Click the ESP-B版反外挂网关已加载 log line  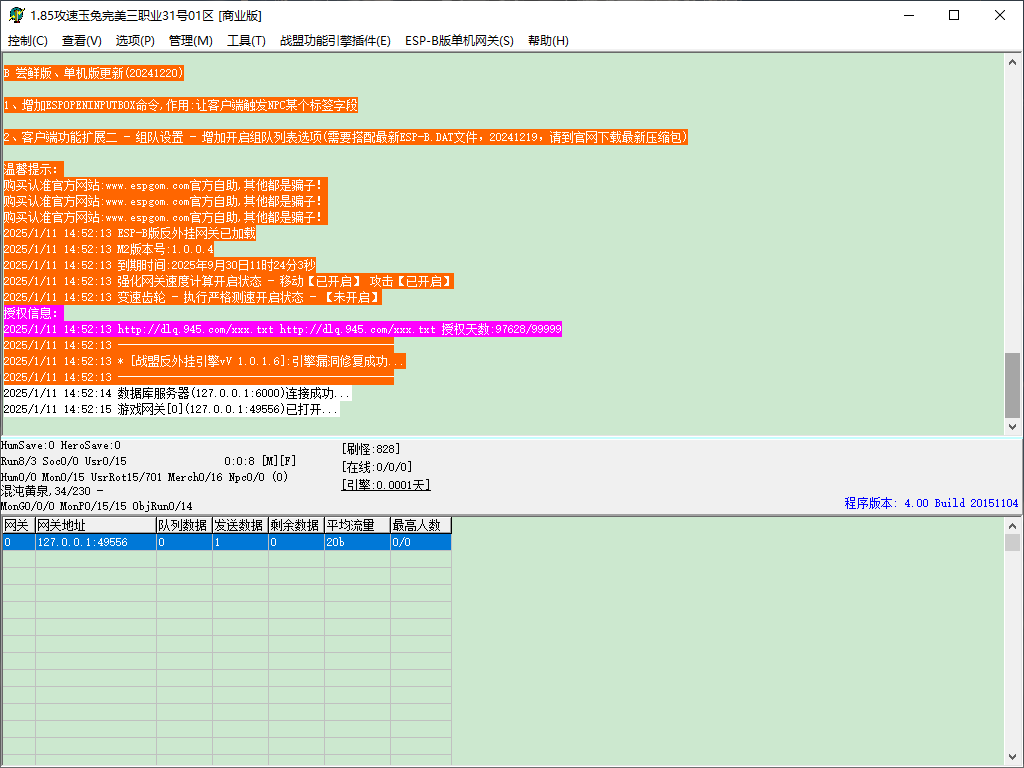pos(129,233)
